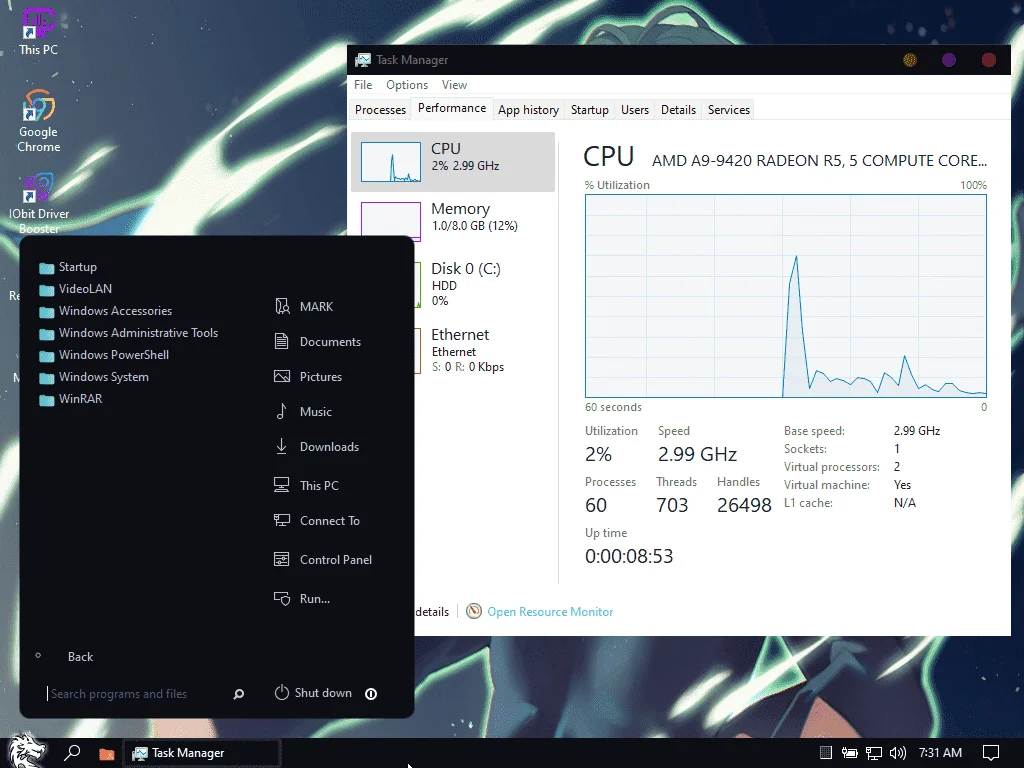Open the MARK user folder
The height and width of the screenshot is (768, 1024).
click(304, 306)
